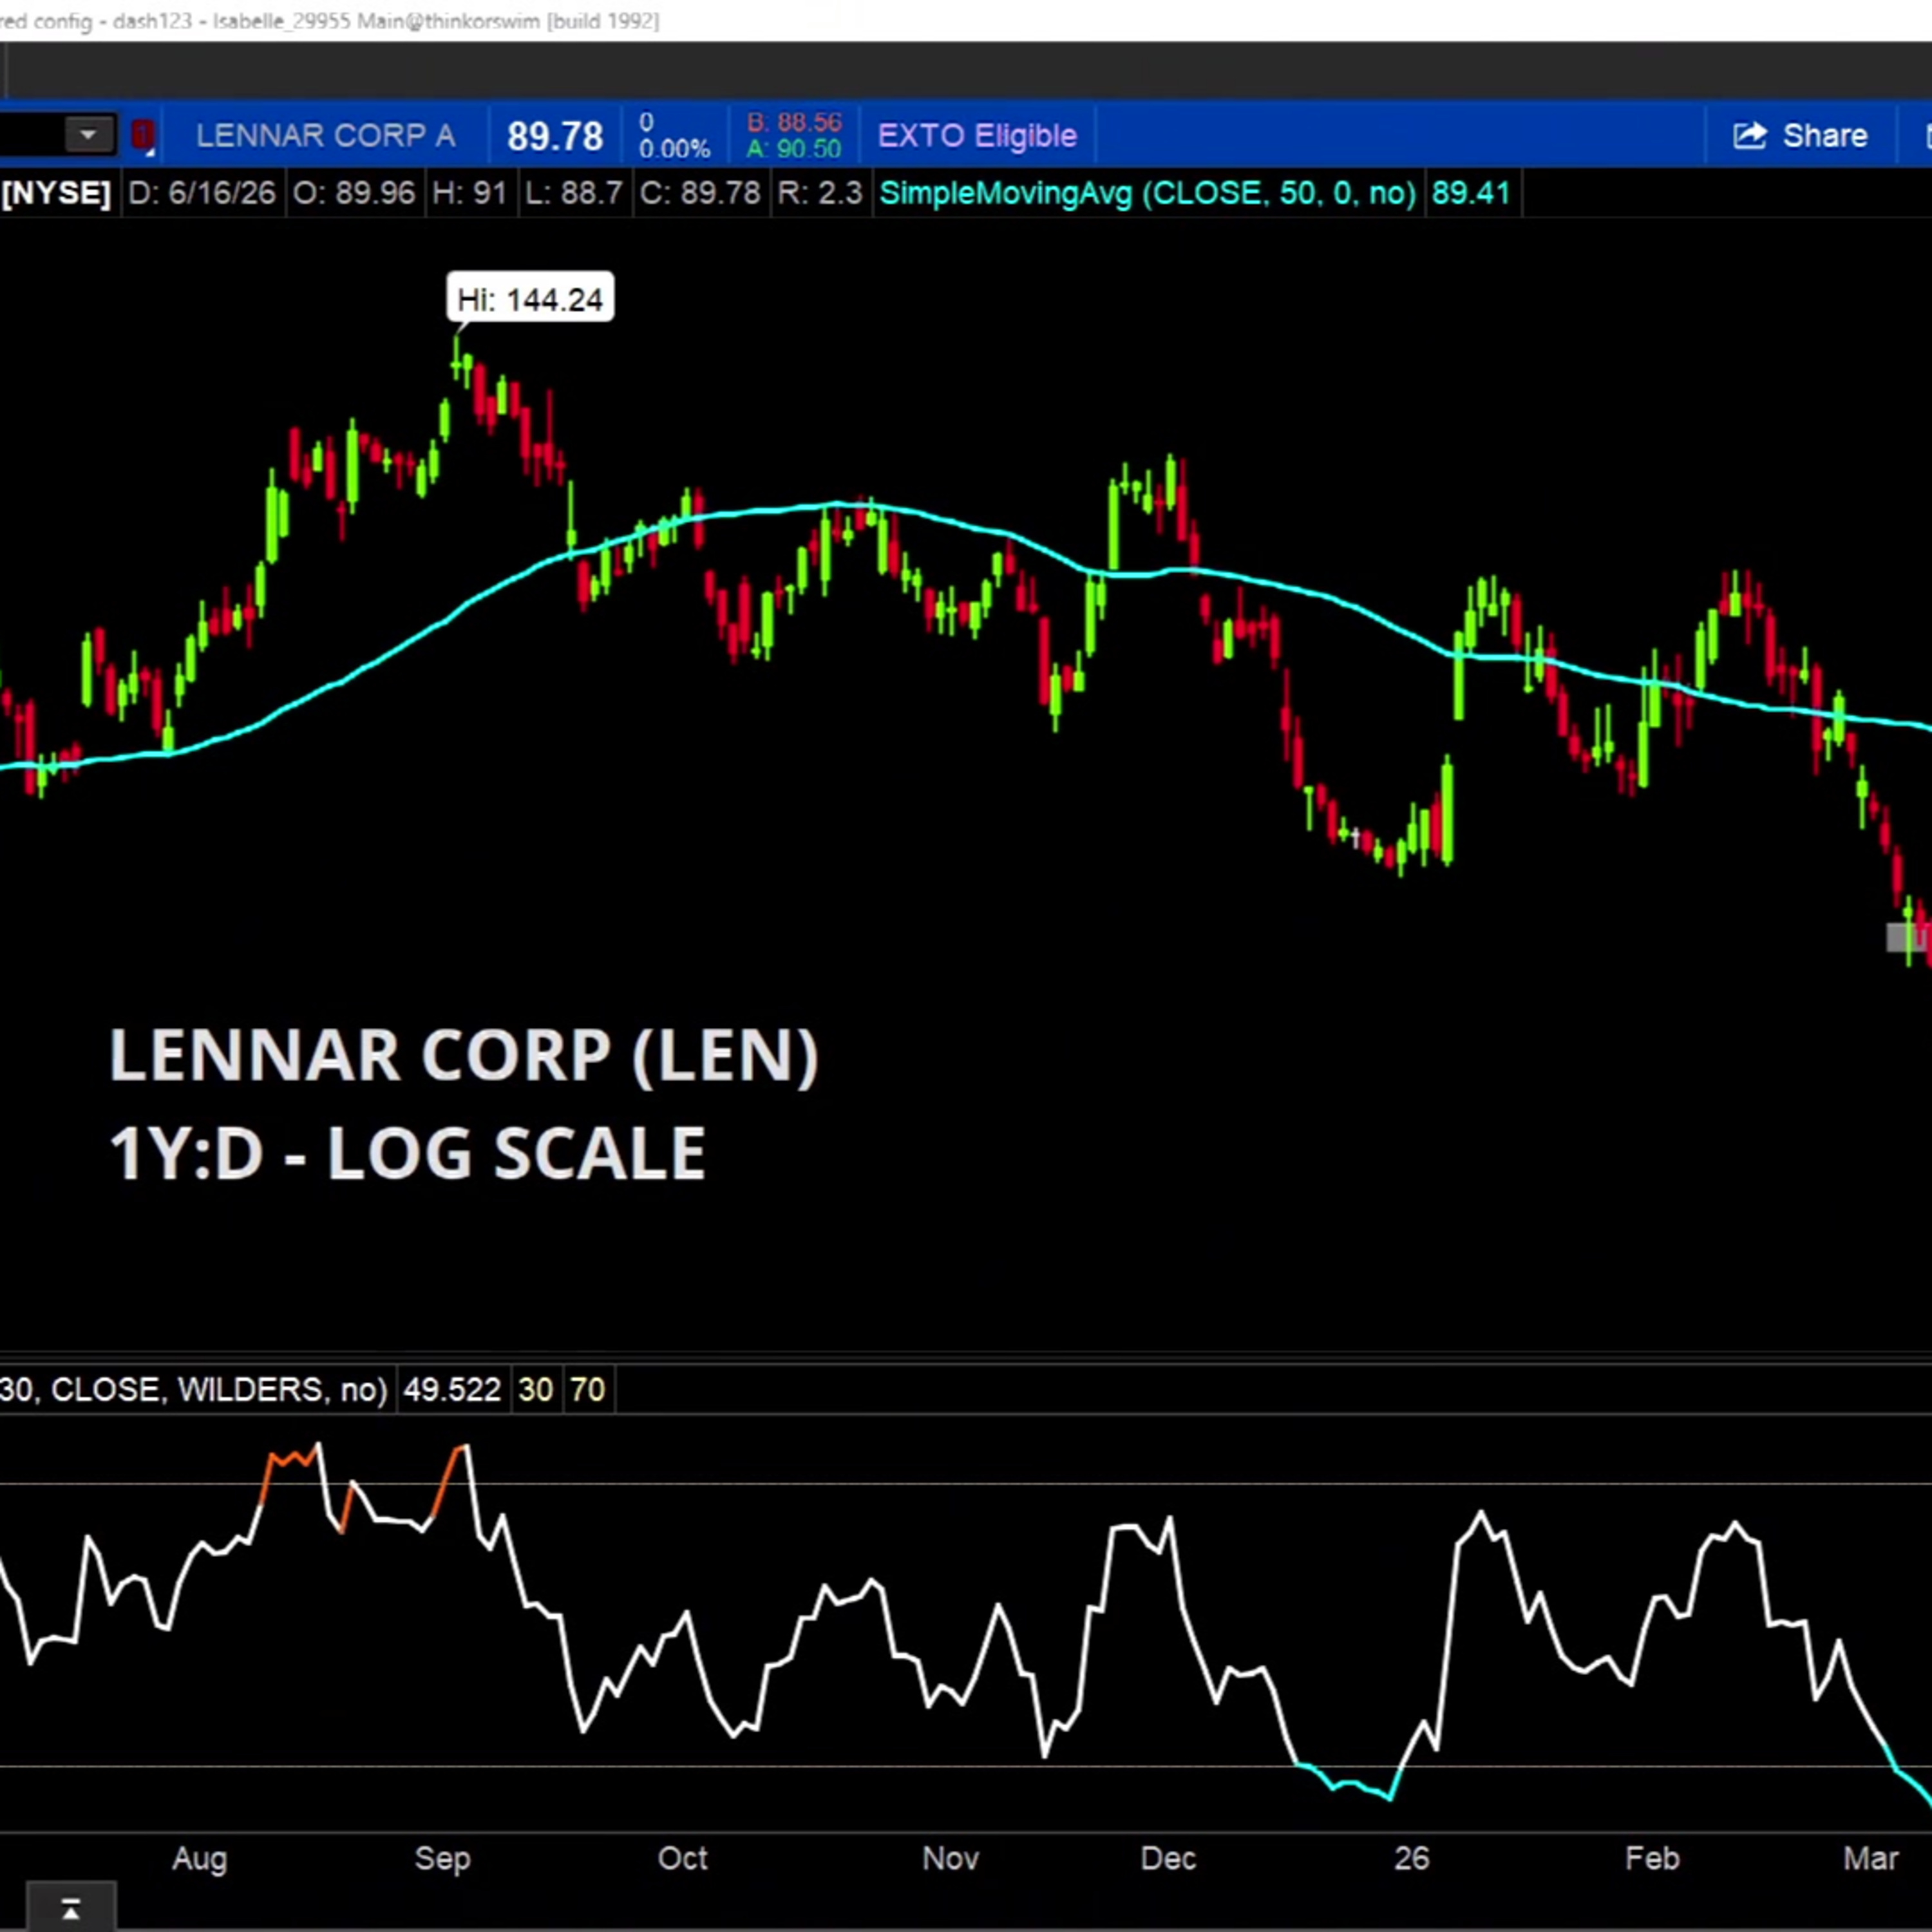Click the close value C: 89.78
1932x1932 pixels.
pos(700,192)
